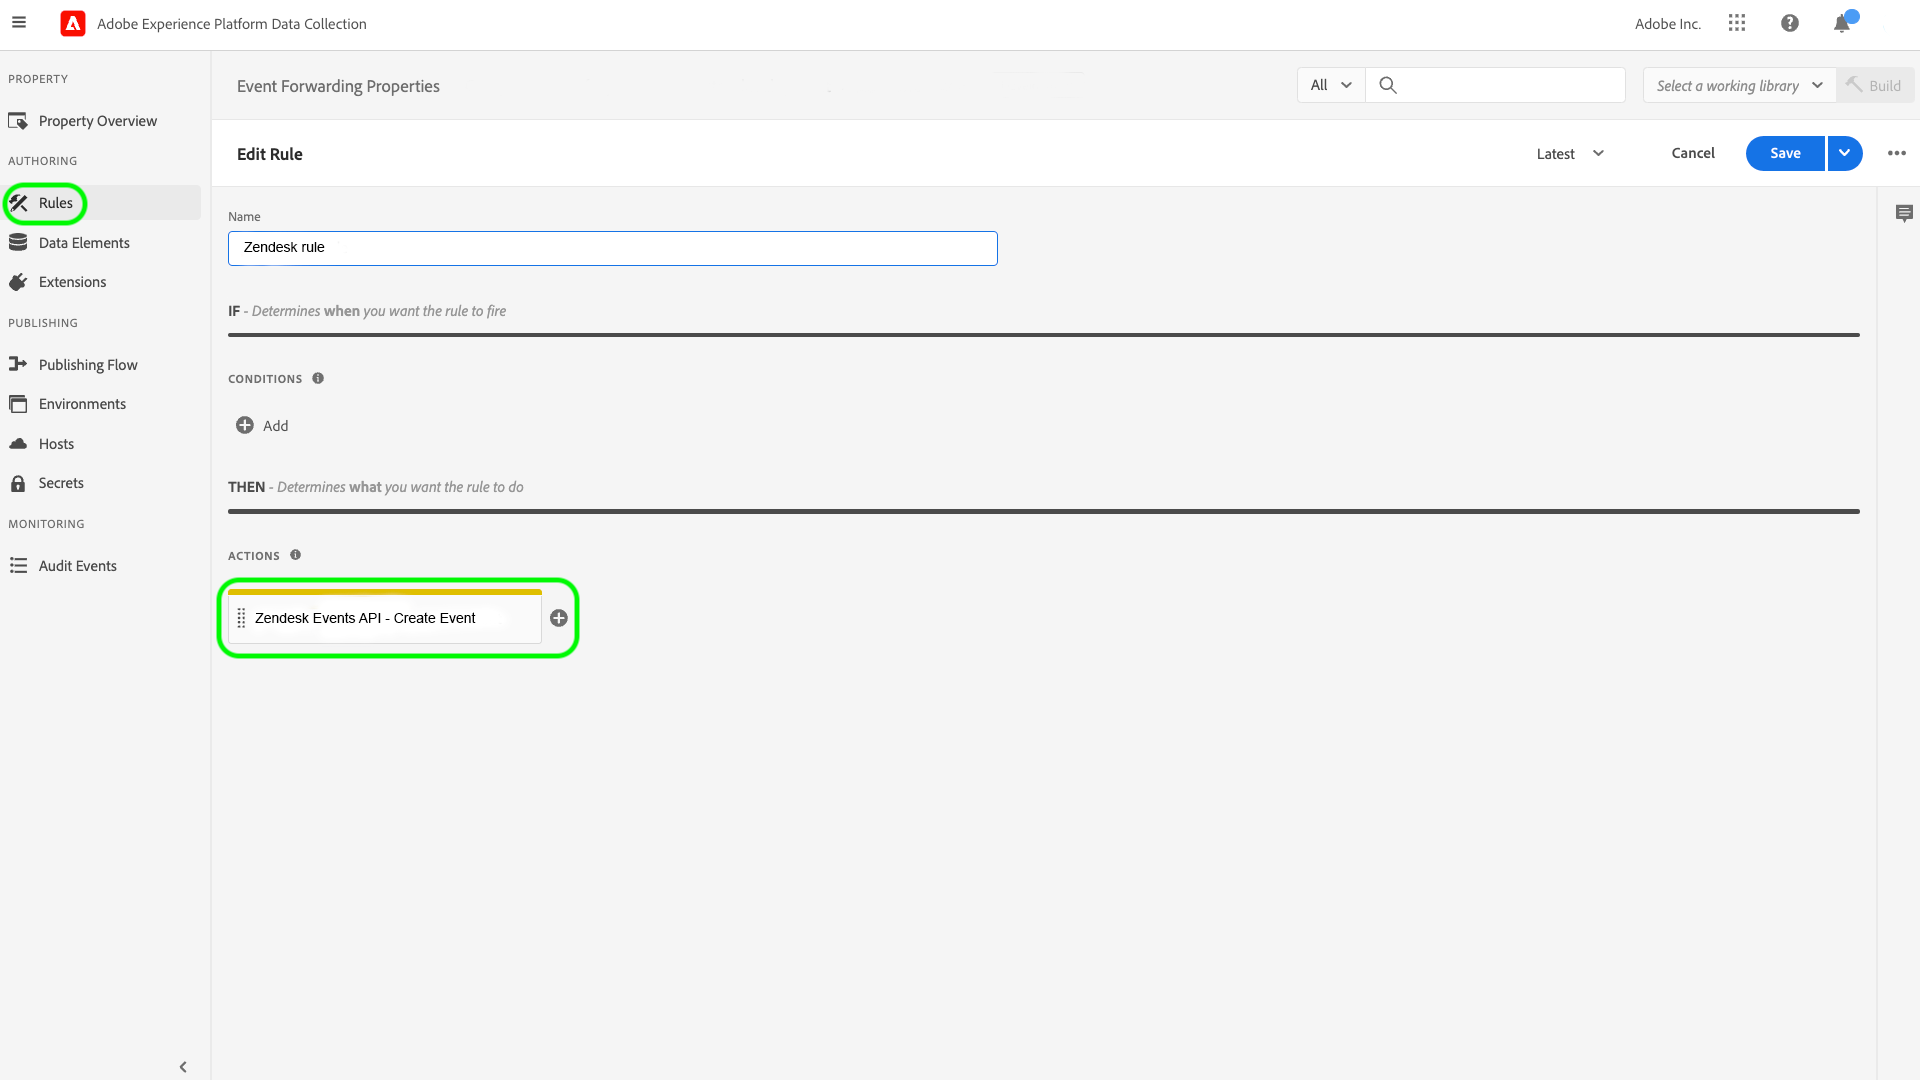Click the Conditions info icon

pos(318,378)
